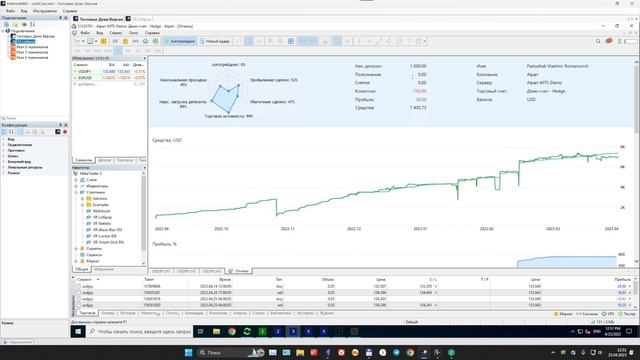This screenshot has width=640, height=360.
Task: Select USDJPY row in Market Watch
Action: [x=109, y=72]
